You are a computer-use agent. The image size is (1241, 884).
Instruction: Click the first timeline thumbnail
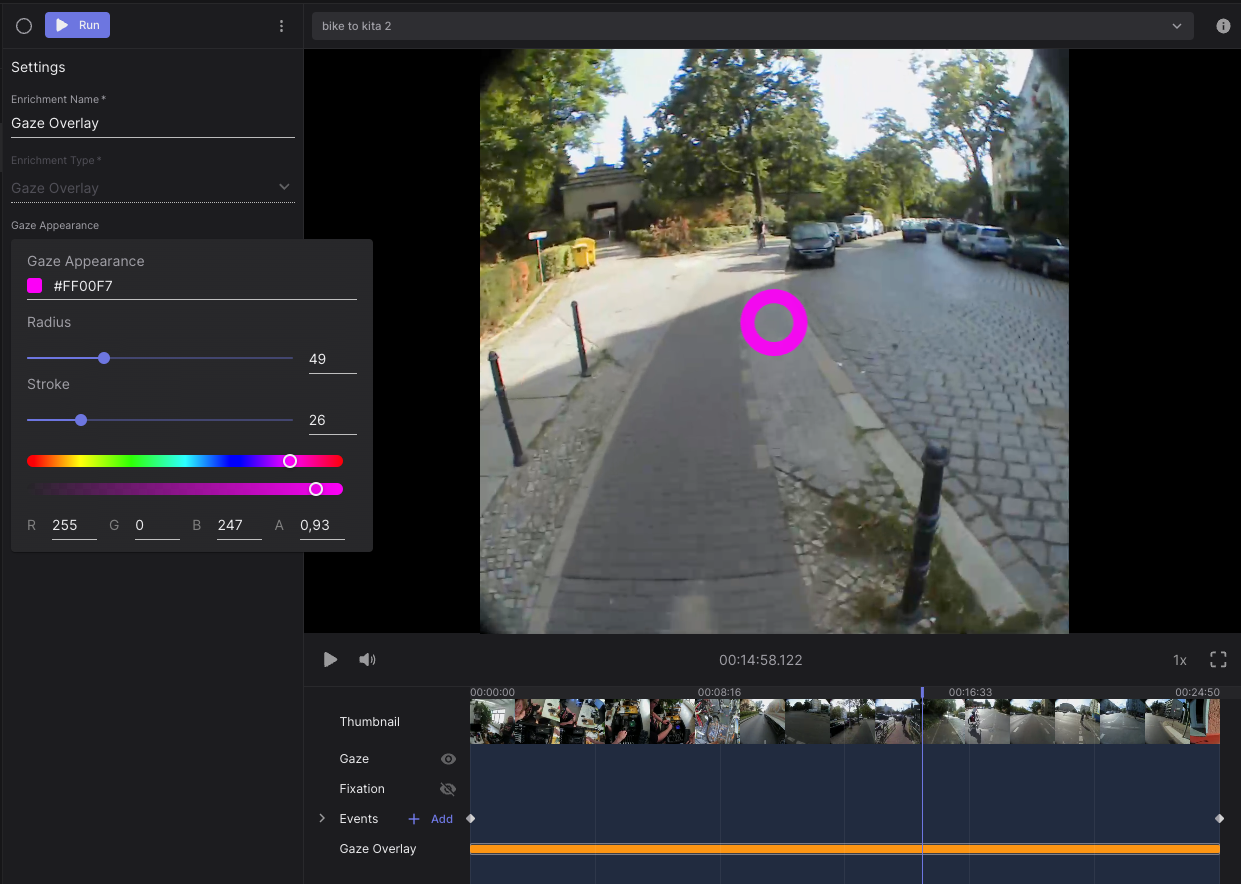tap(492, 721)
